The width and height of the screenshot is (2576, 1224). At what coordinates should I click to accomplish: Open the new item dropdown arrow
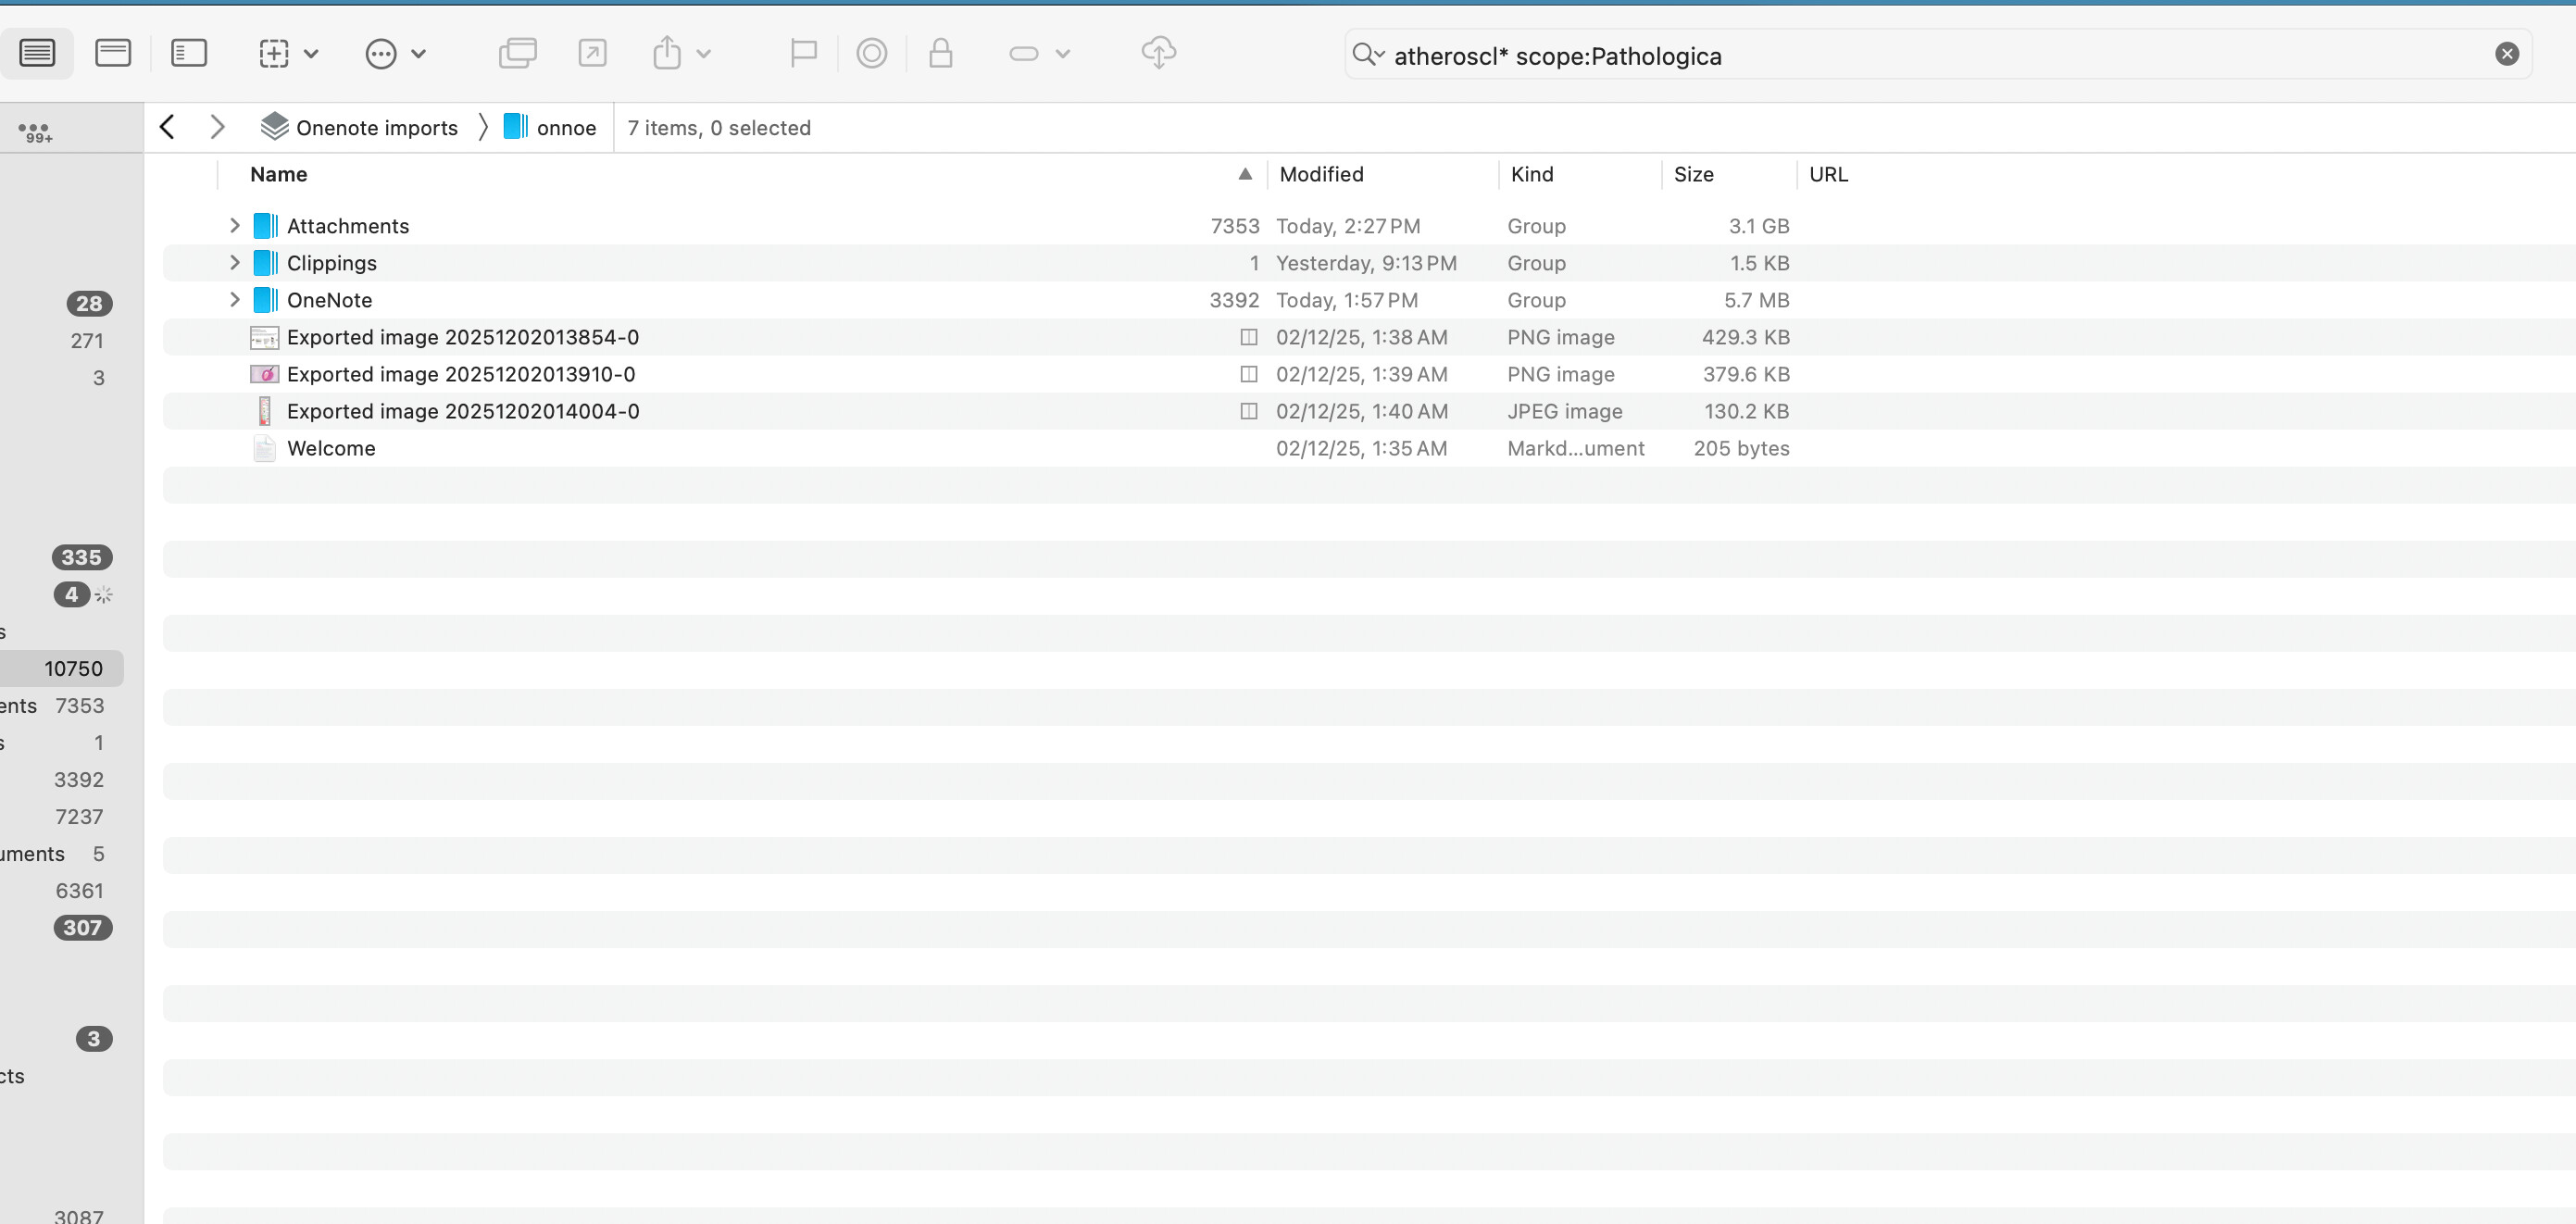[x=311, y=54]
